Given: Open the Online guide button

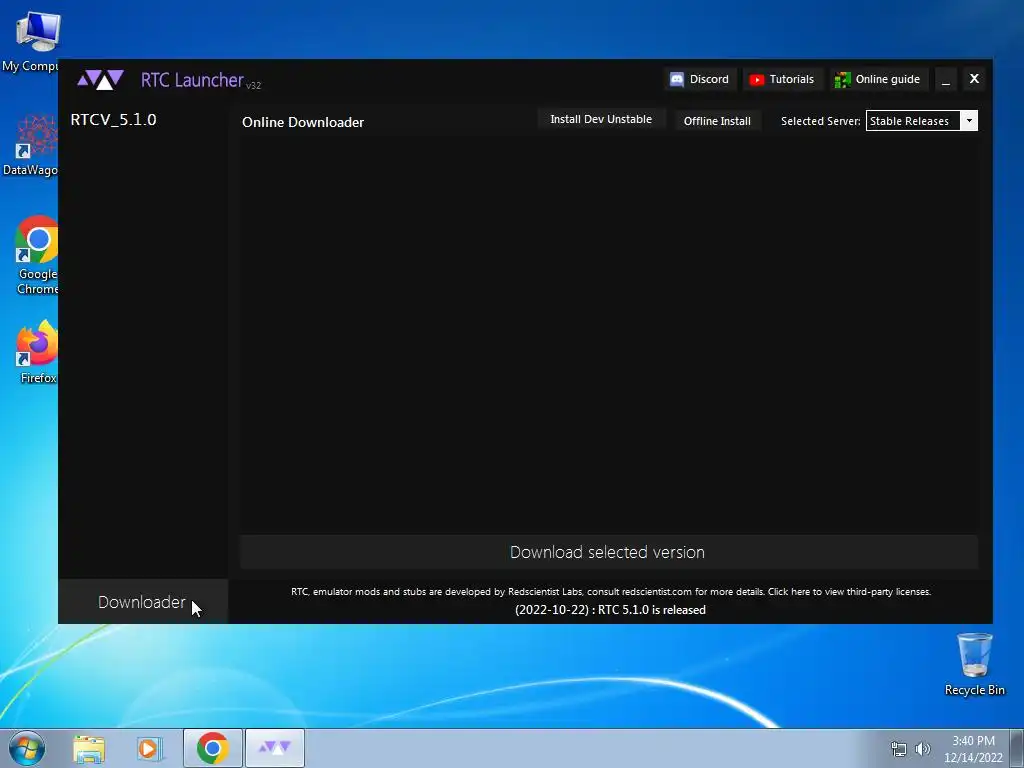Looking at the screenshot, I should (878, 79).
